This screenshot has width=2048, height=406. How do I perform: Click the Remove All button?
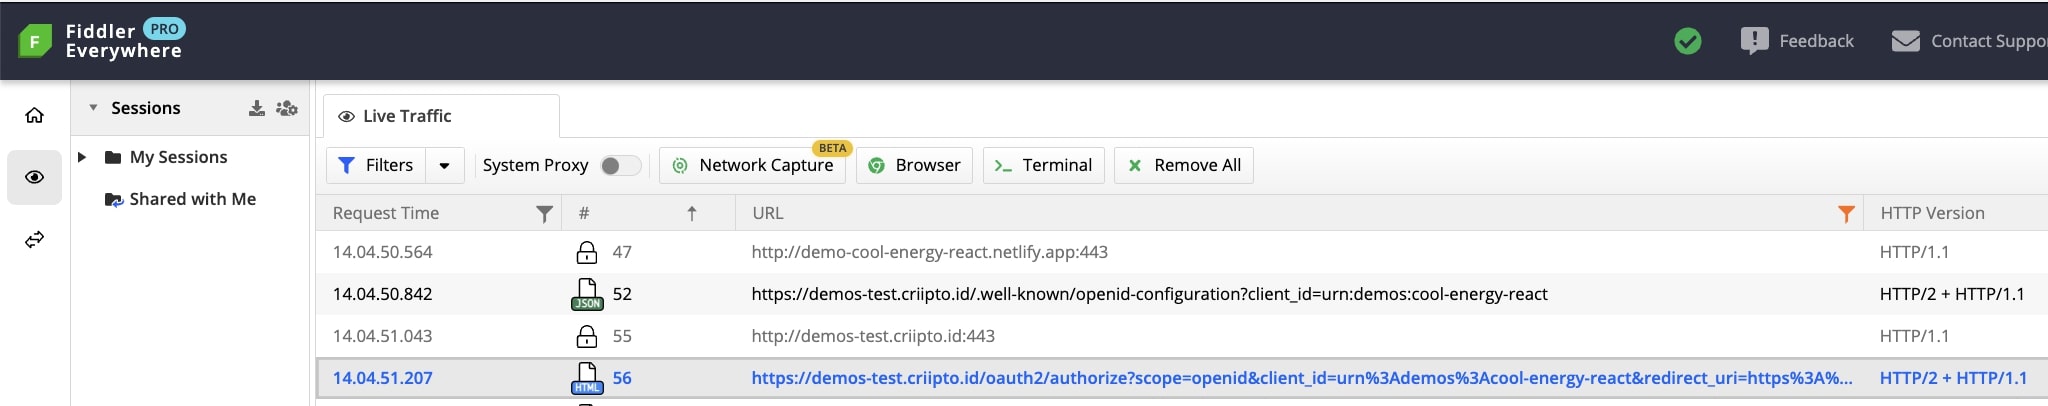[x=1184, y=165]
